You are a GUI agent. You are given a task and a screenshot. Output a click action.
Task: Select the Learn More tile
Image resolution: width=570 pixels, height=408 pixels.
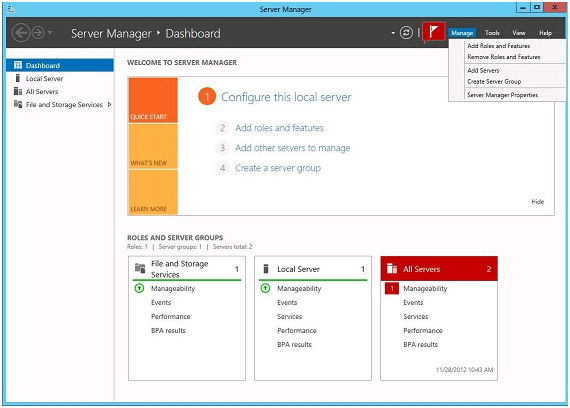tap(153, 192)
